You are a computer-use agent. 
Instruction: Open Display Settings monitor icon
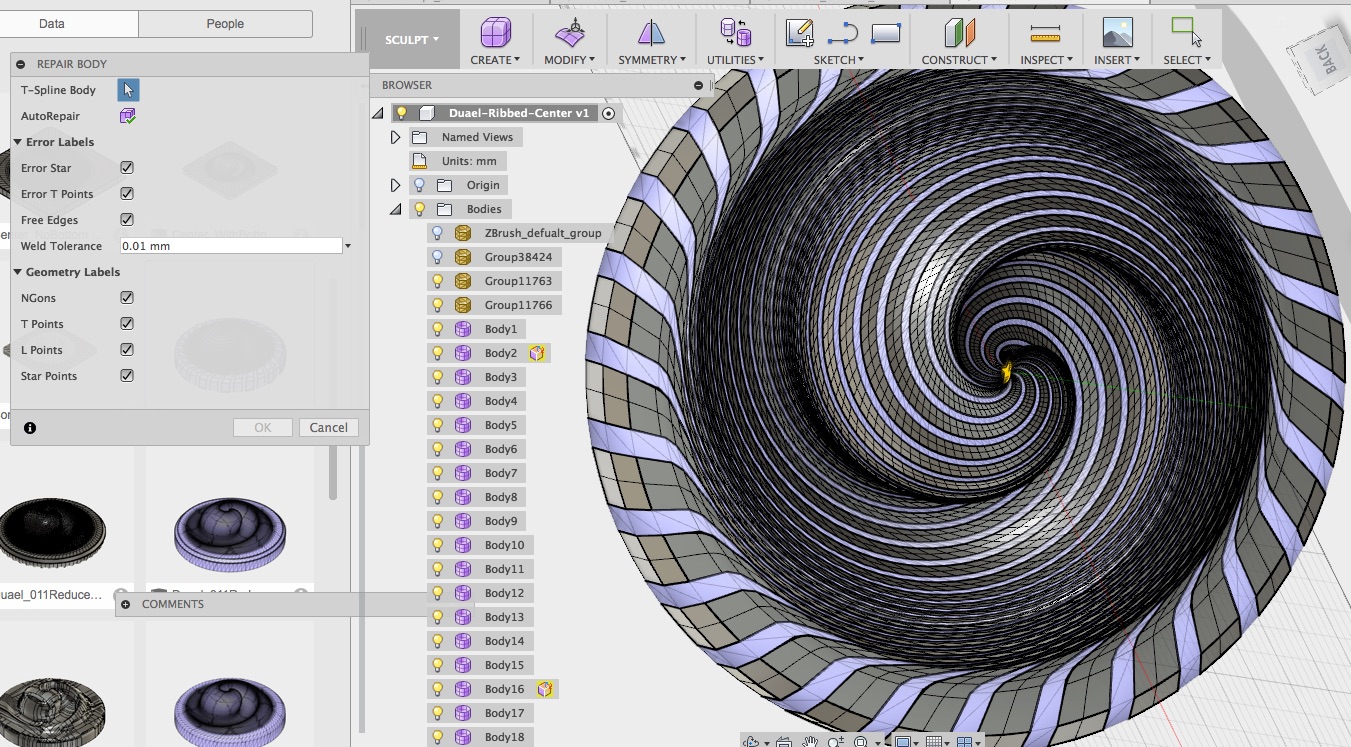(x=902, y=741)
